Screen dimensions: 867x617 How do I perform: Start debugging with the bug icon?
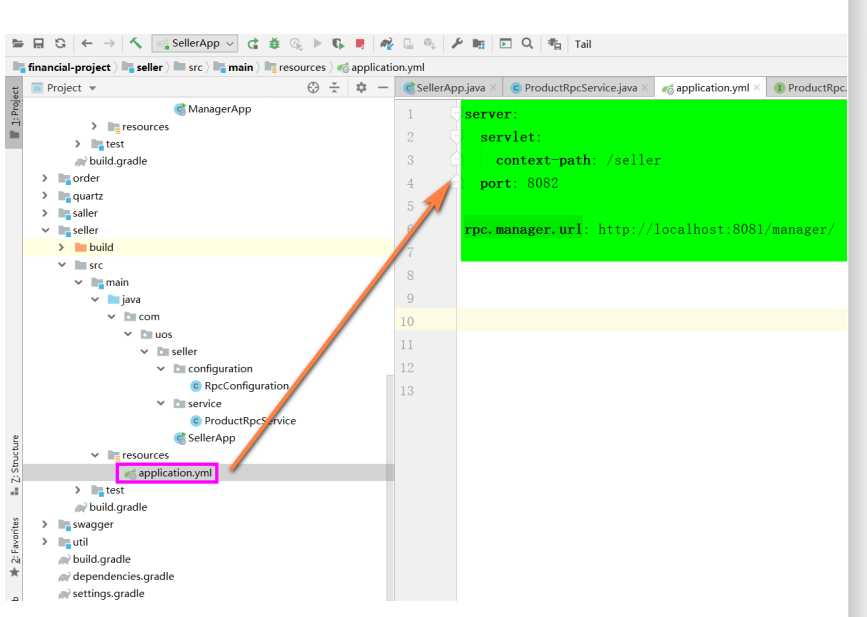[274, 44]
